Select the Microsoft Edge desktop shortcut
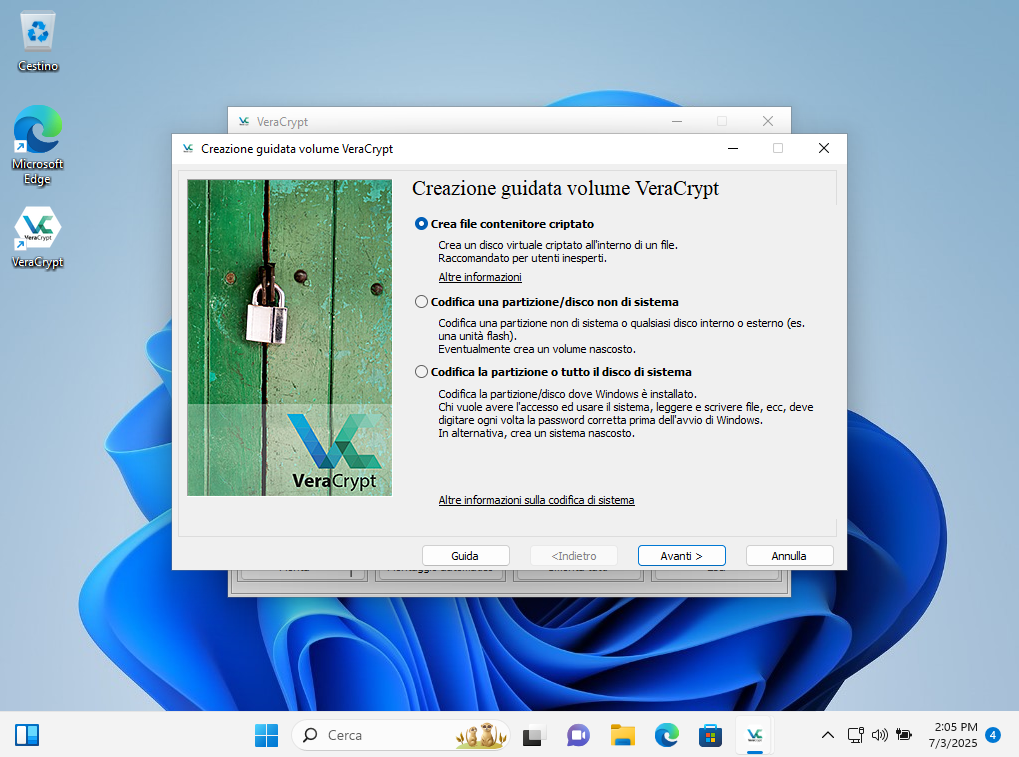 [38, 146]
